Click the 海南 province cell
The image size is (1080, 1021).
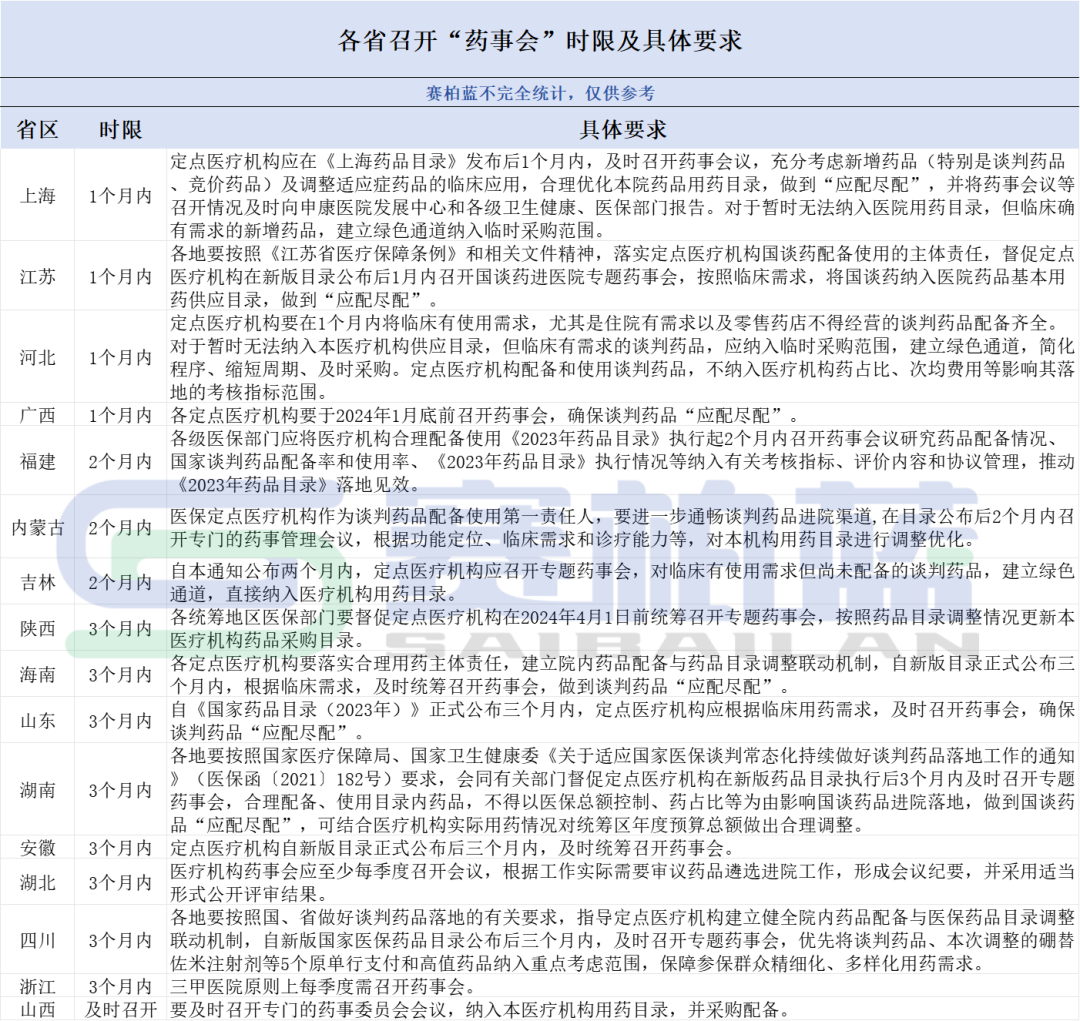click(x=38, y=674)
